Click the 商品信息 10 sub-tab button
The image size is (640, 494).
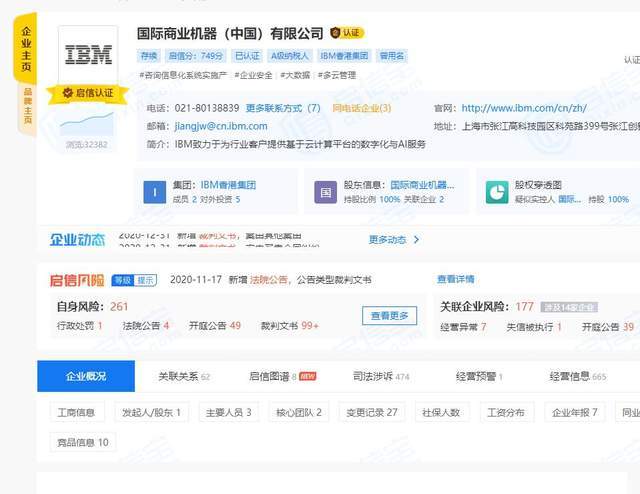coord(83,442)
